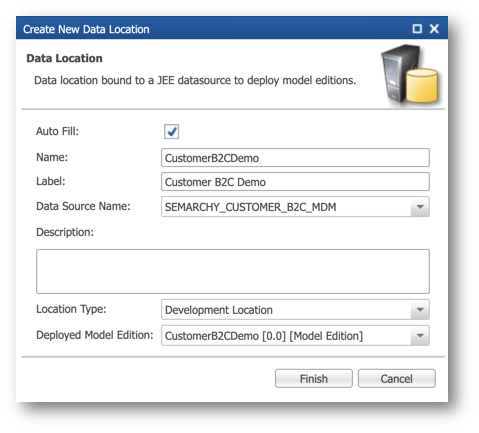The height and width of the screenshot is (433, 479).
Task: Select the SEMARCHY_CUSTOMER_B2C_MDM combo text
Action: pyautogui.click(x=251, y=207)
